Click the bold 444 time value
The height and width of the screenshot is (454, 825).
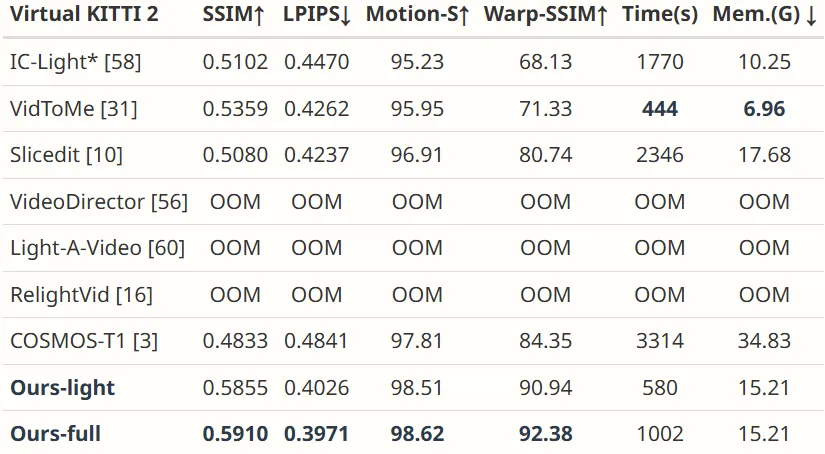[660, 109]
